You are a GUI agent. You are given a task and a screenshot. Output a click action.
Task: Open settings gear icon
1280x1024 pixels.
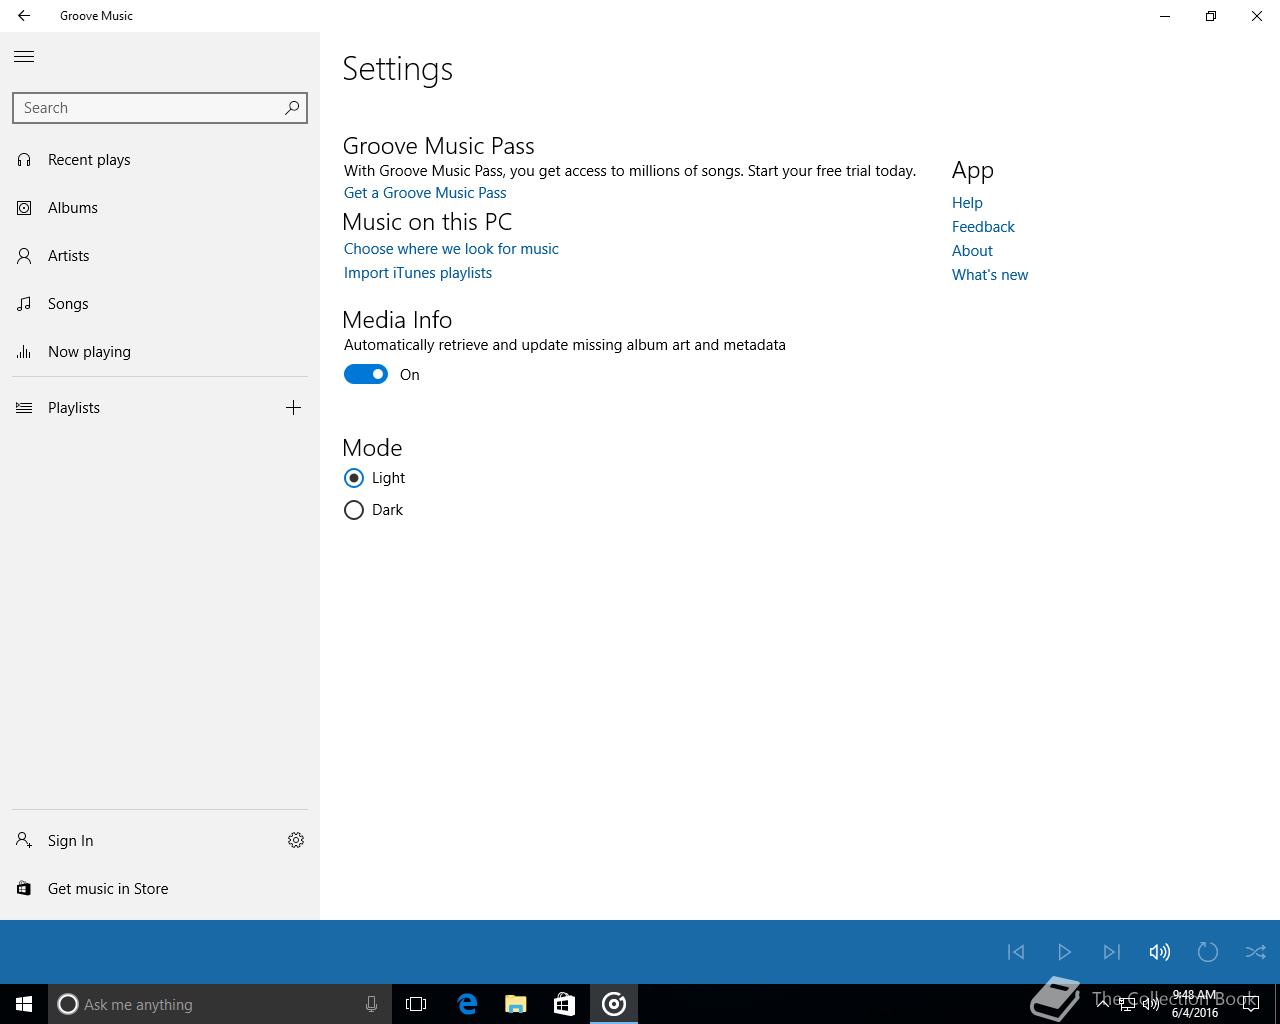(x=296, y=840)
